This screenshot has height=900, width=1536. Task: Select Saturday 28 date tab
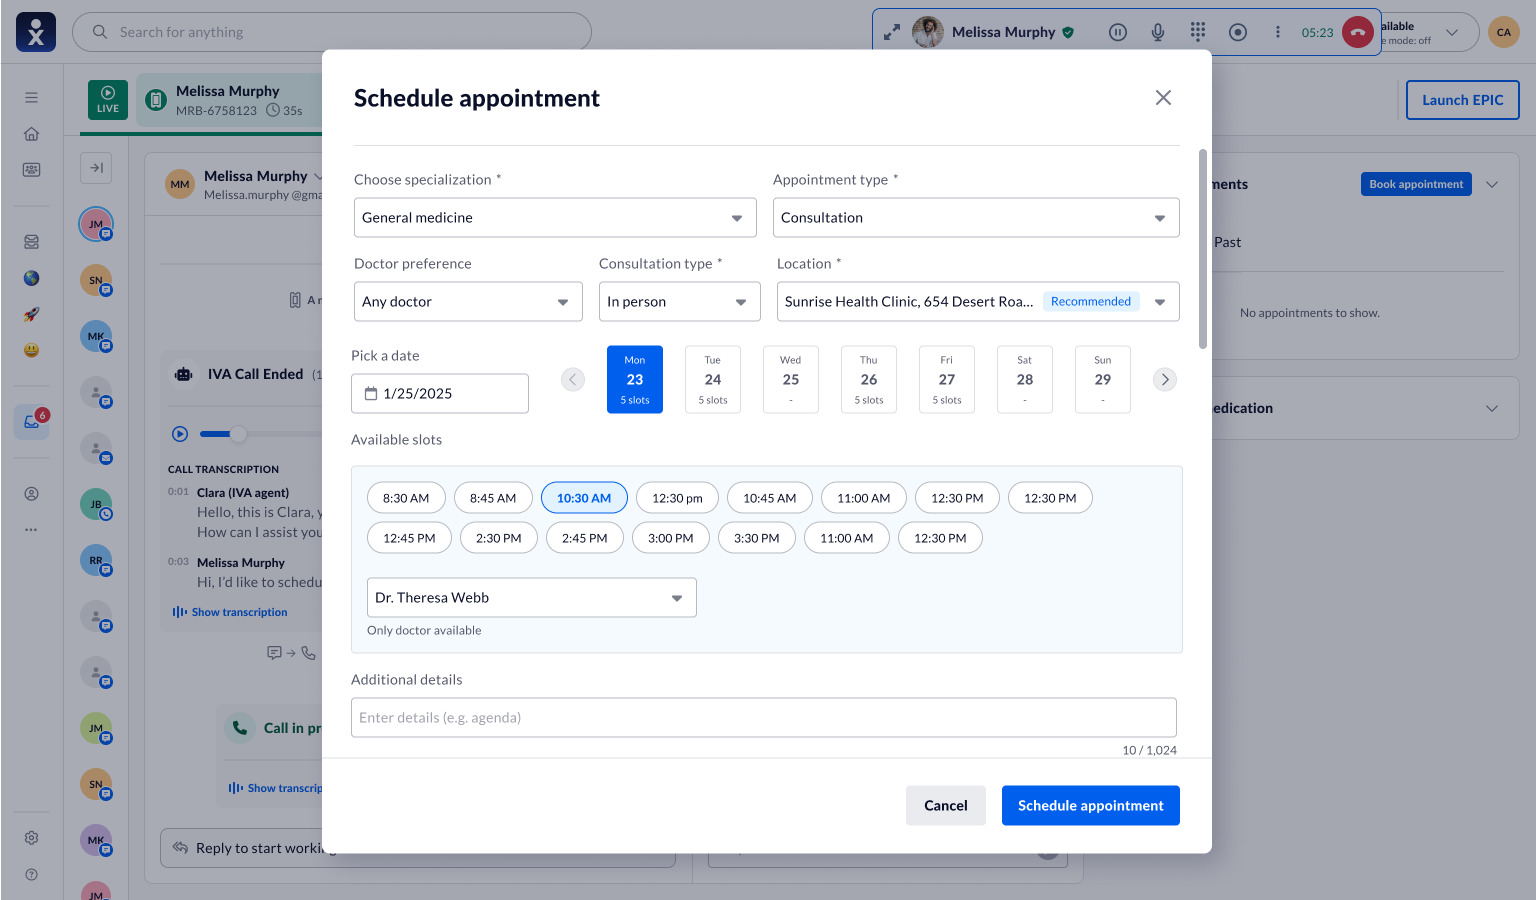[1025, 380]
